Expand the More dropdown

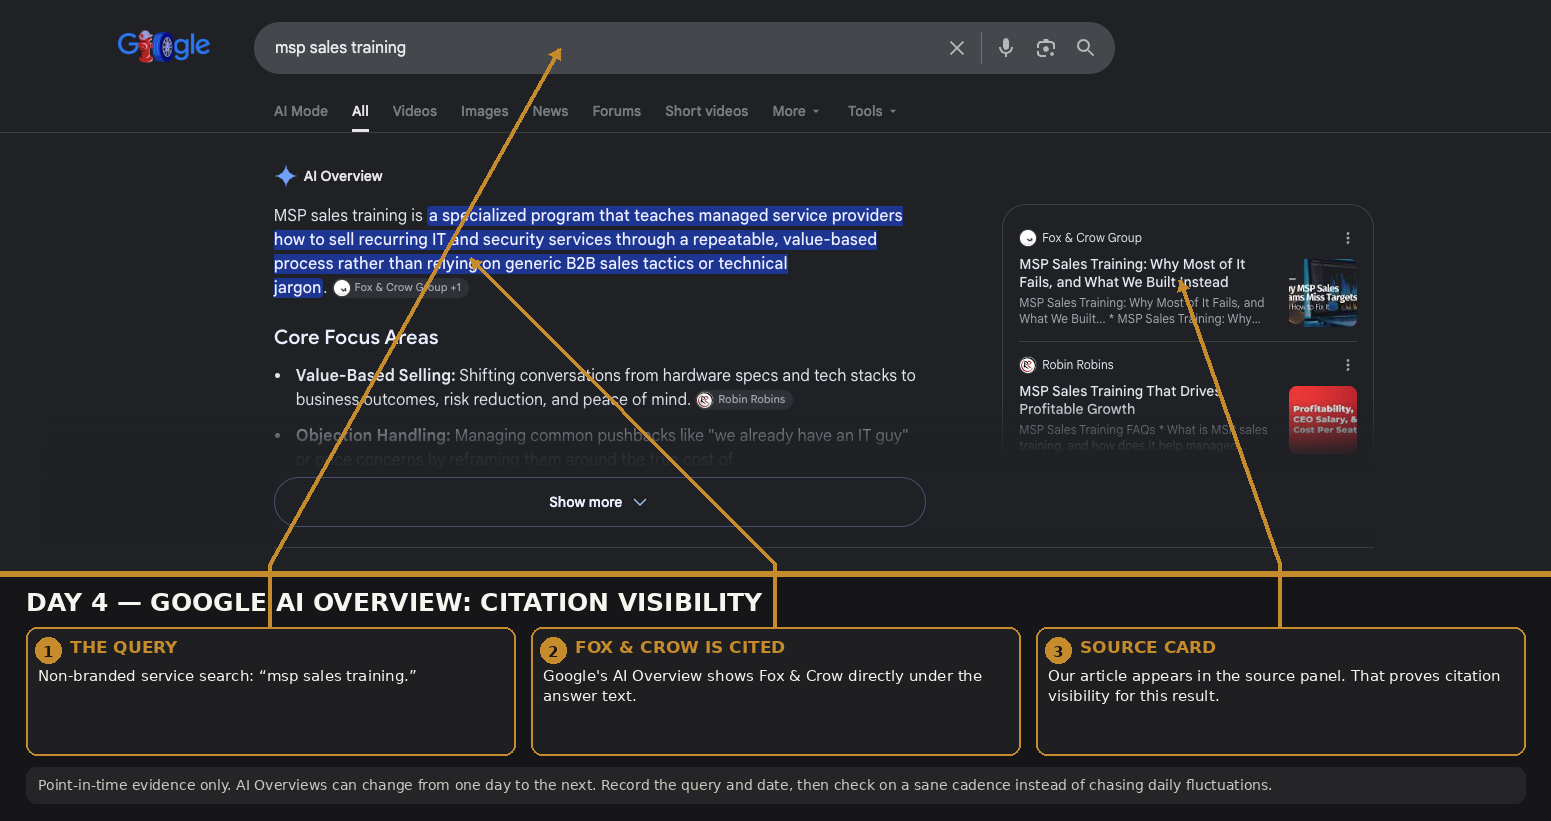(x=796, y=111)
